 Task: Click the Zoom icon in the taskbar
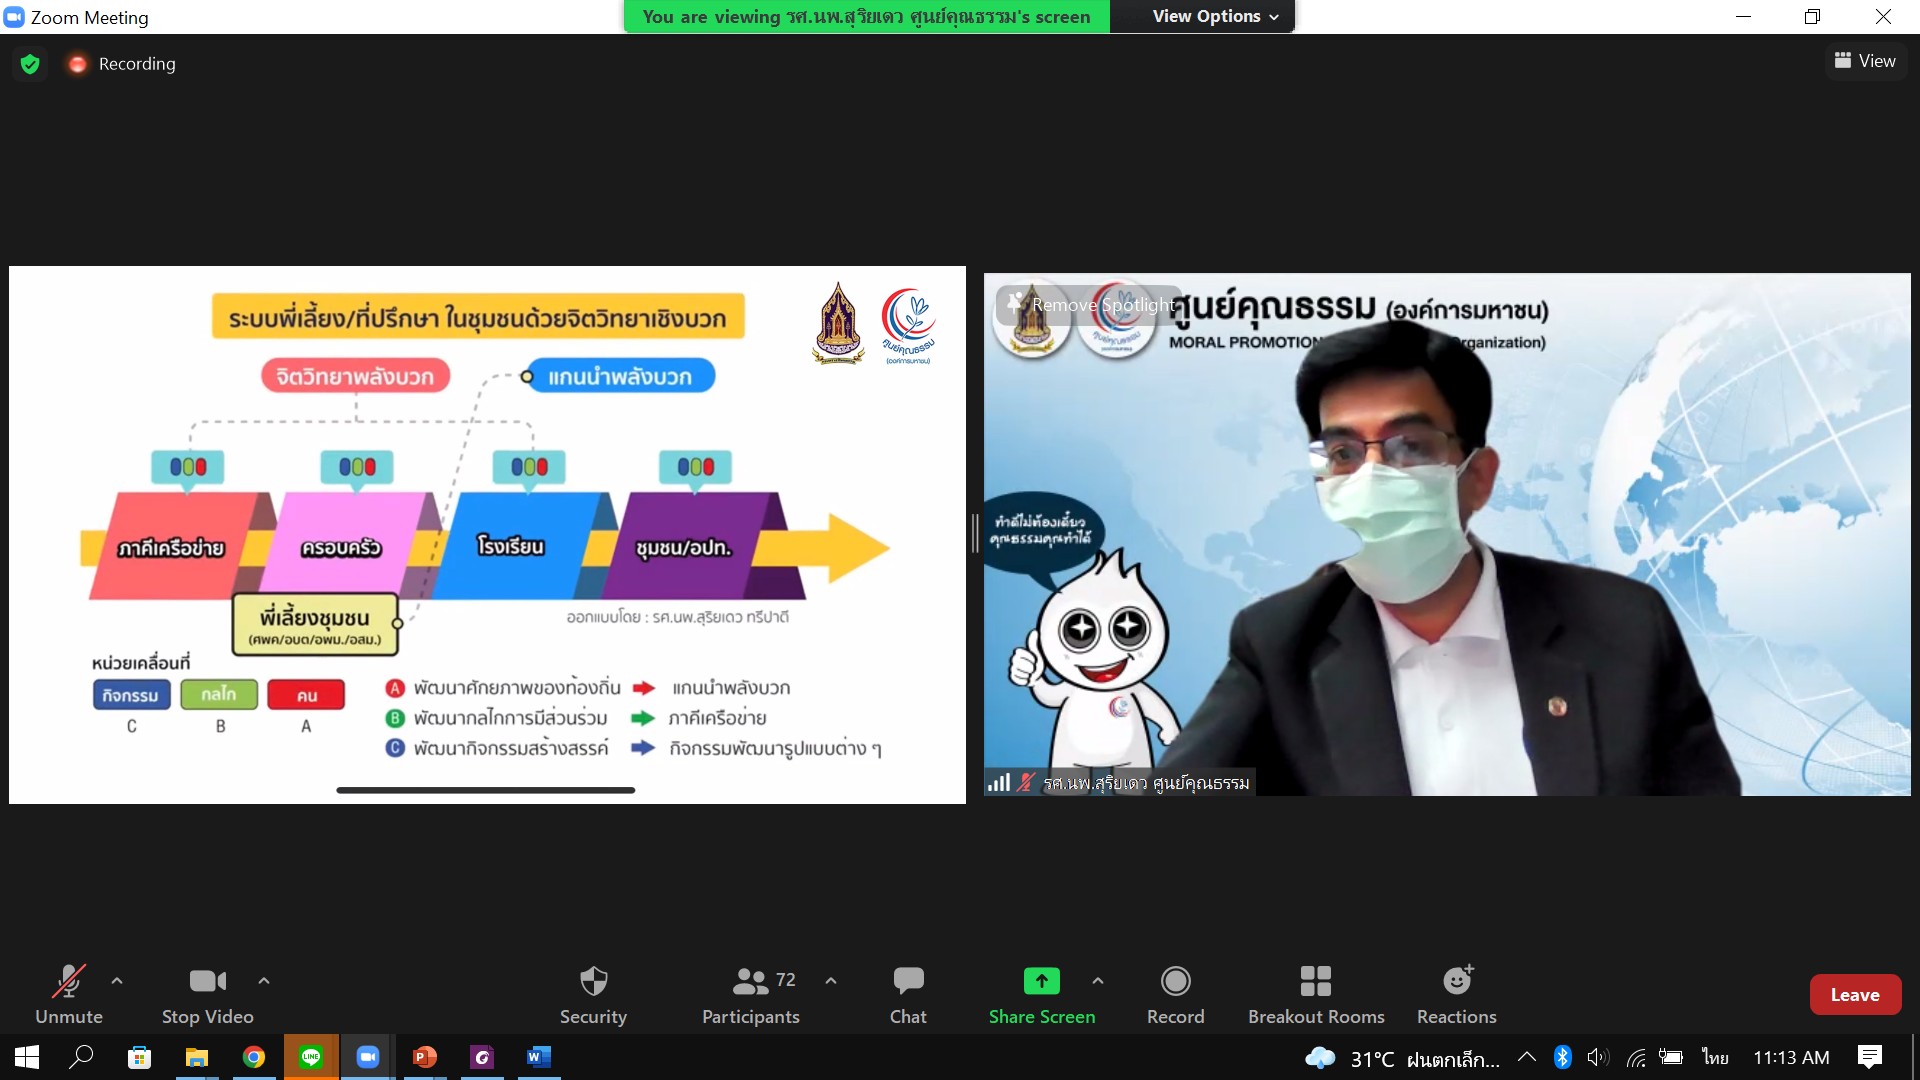click(368, 1057)
